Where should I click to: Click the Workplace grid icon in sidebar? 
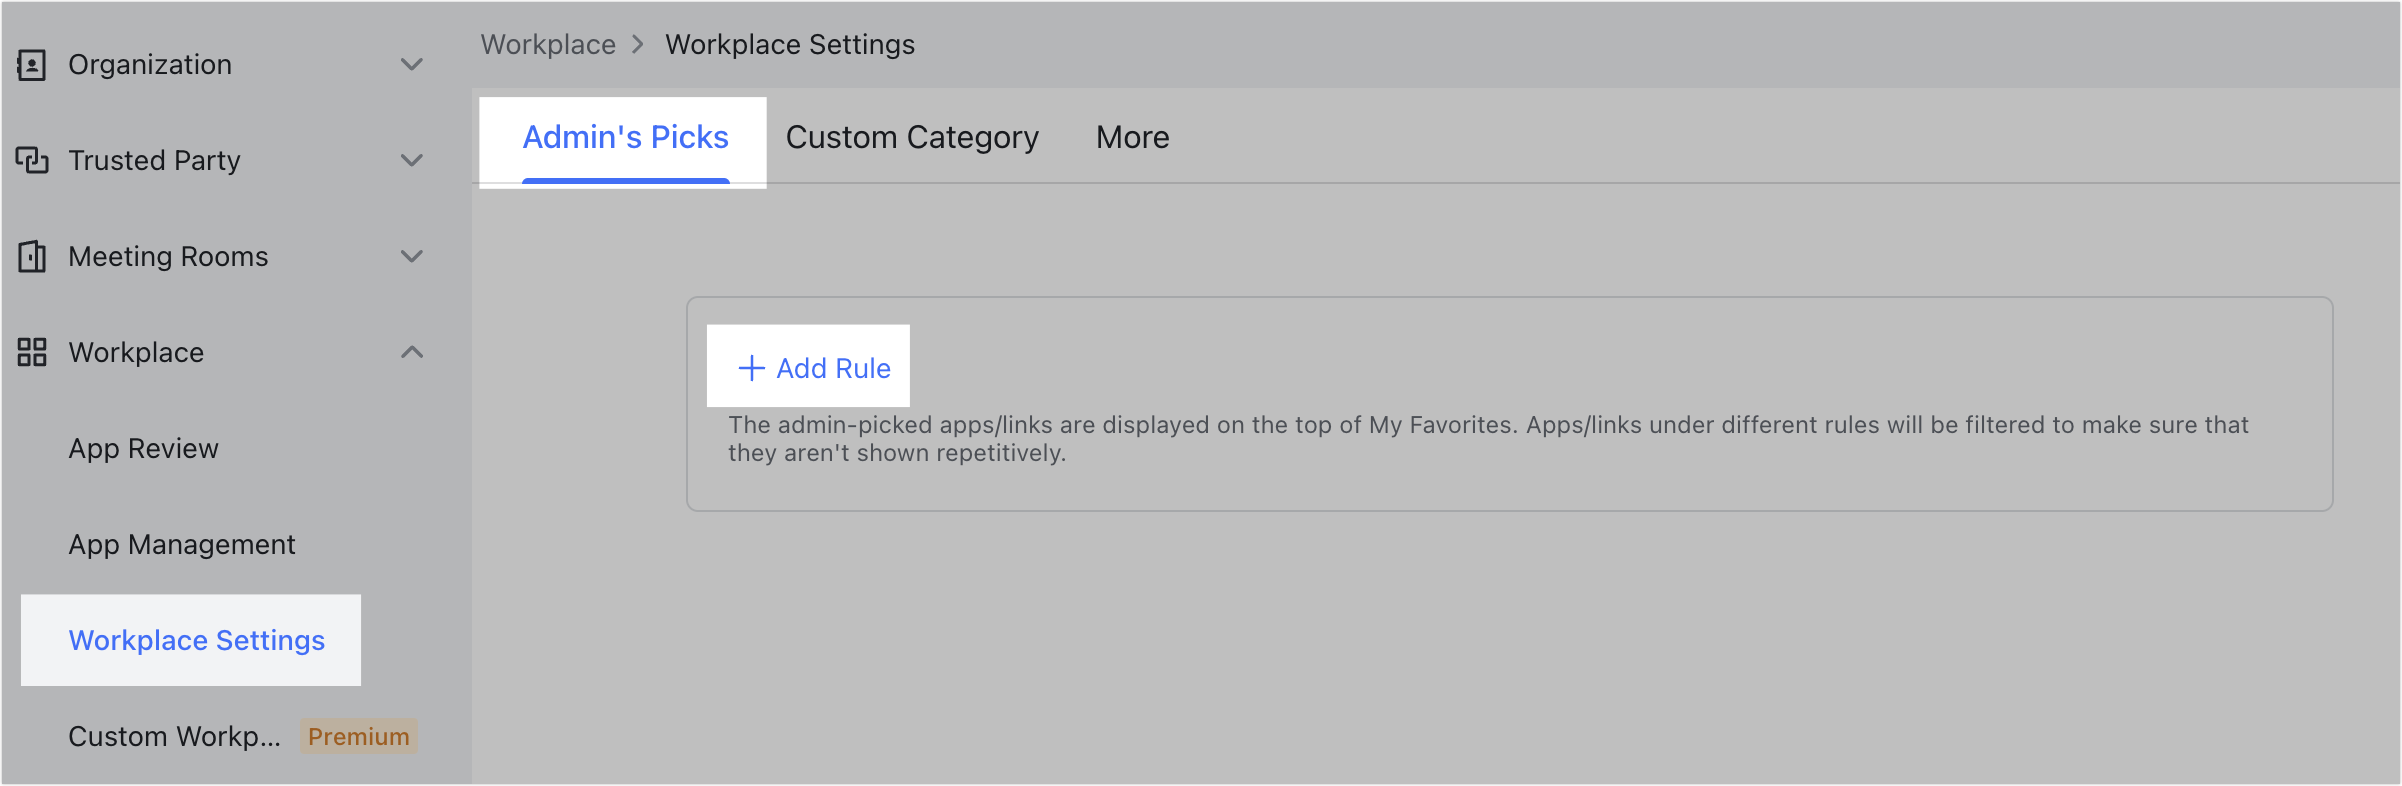(x=32, y=352)
